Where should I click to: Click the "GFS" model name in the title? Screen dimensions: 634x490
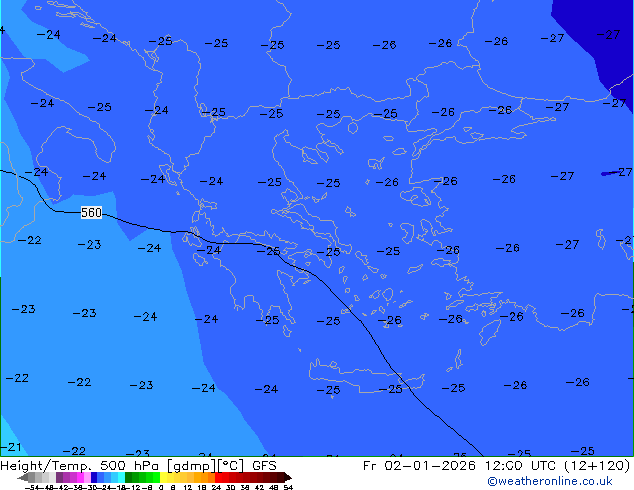pyautogui.click(x=264, y=466)
